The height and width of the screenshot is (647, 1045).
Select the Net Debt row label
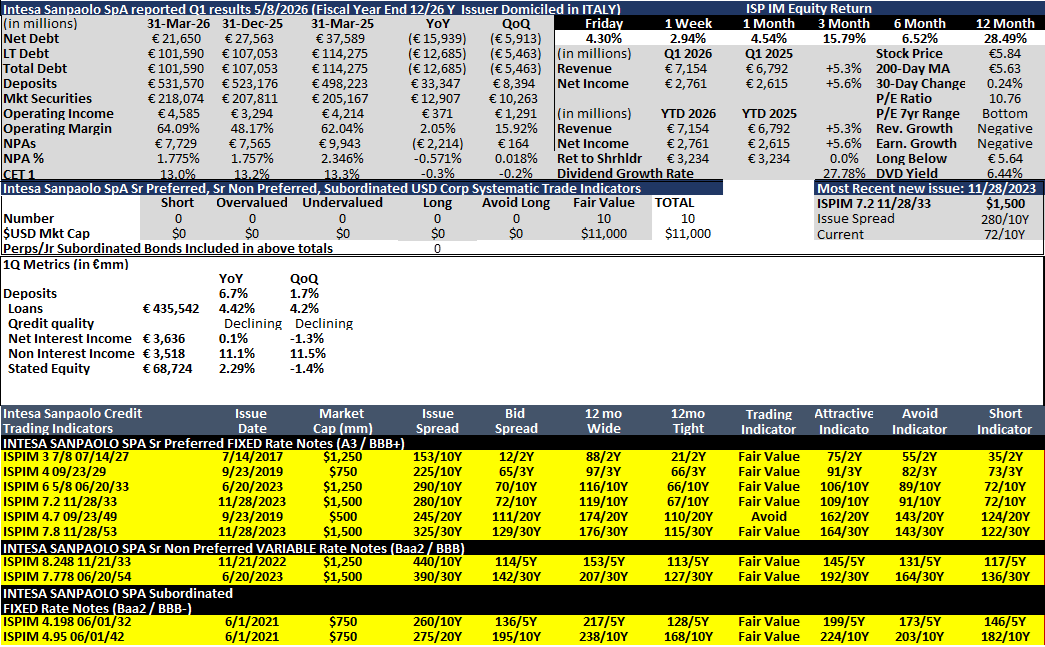(31, 39)
